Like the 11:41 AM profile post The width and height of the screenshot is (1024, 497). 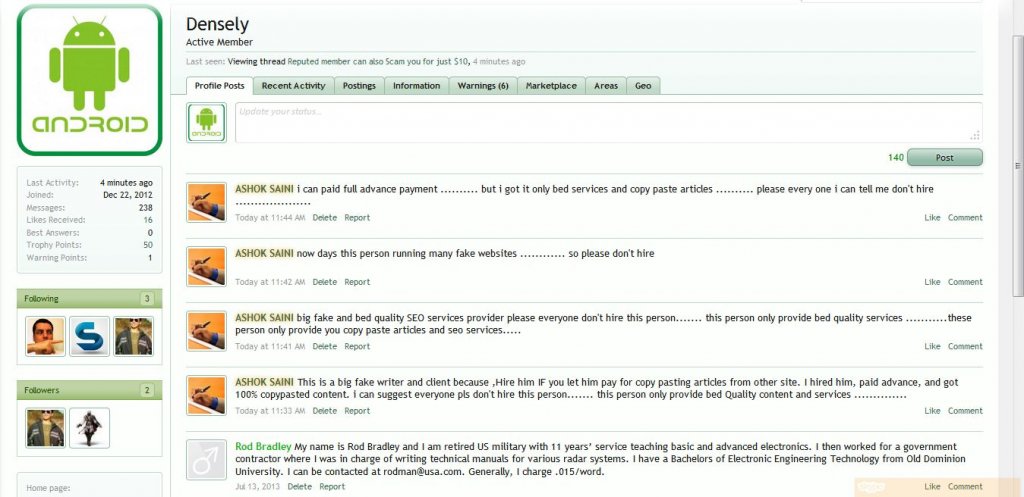932,346
